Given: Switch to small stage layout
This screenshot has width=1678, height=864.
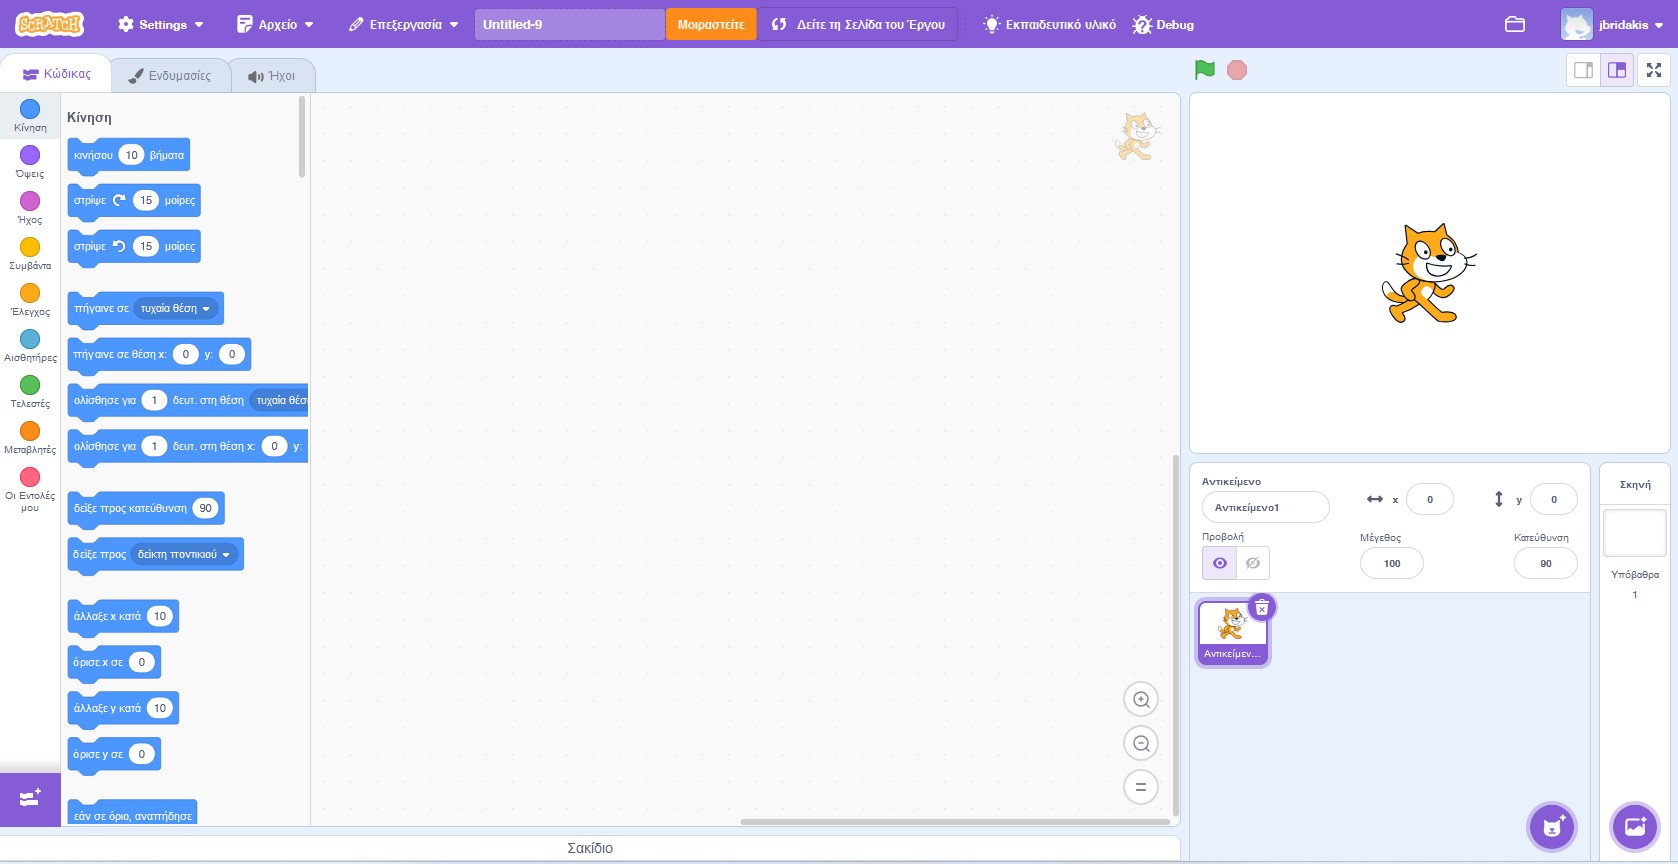Looking at the screenshot, I should [x=1584, y=70].
